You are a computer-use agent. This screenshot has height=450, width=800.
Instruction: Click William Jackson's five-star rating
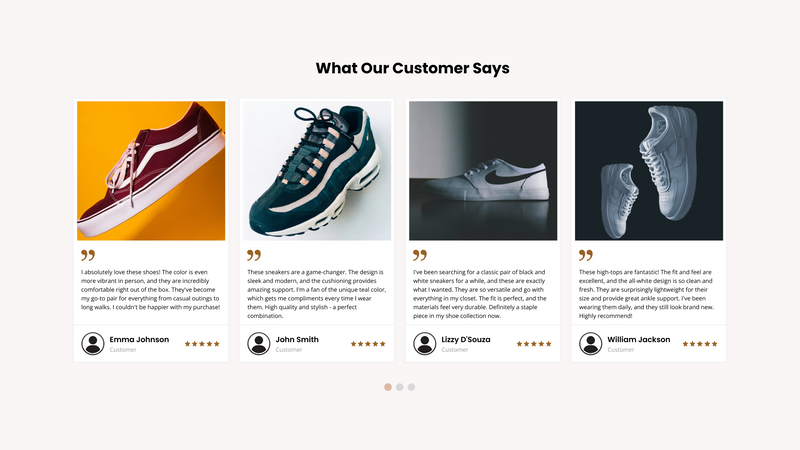click(x=700, y=344)
